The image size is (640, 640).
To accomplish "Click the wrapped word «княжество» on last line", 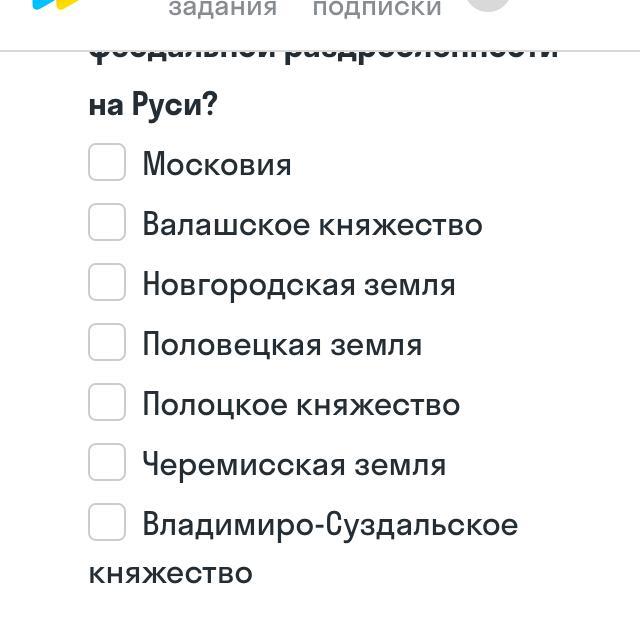I will (x=170, y=573).
